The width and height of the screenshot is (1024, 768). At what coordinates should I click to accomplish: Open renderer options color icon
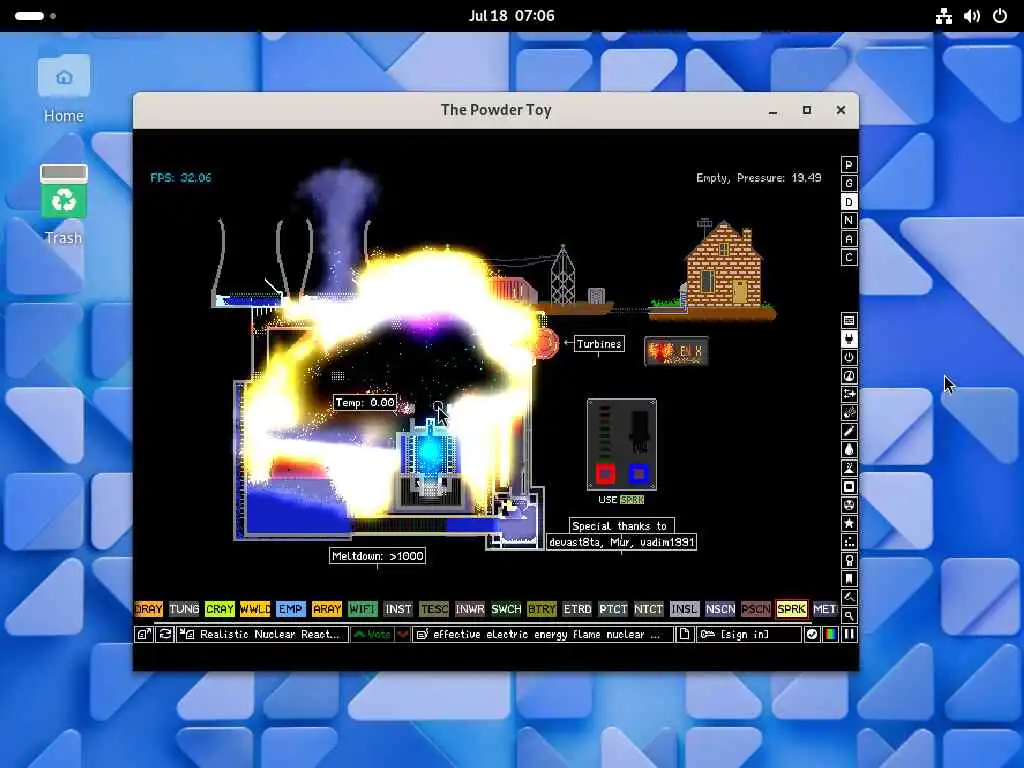[x=830, y=634]
